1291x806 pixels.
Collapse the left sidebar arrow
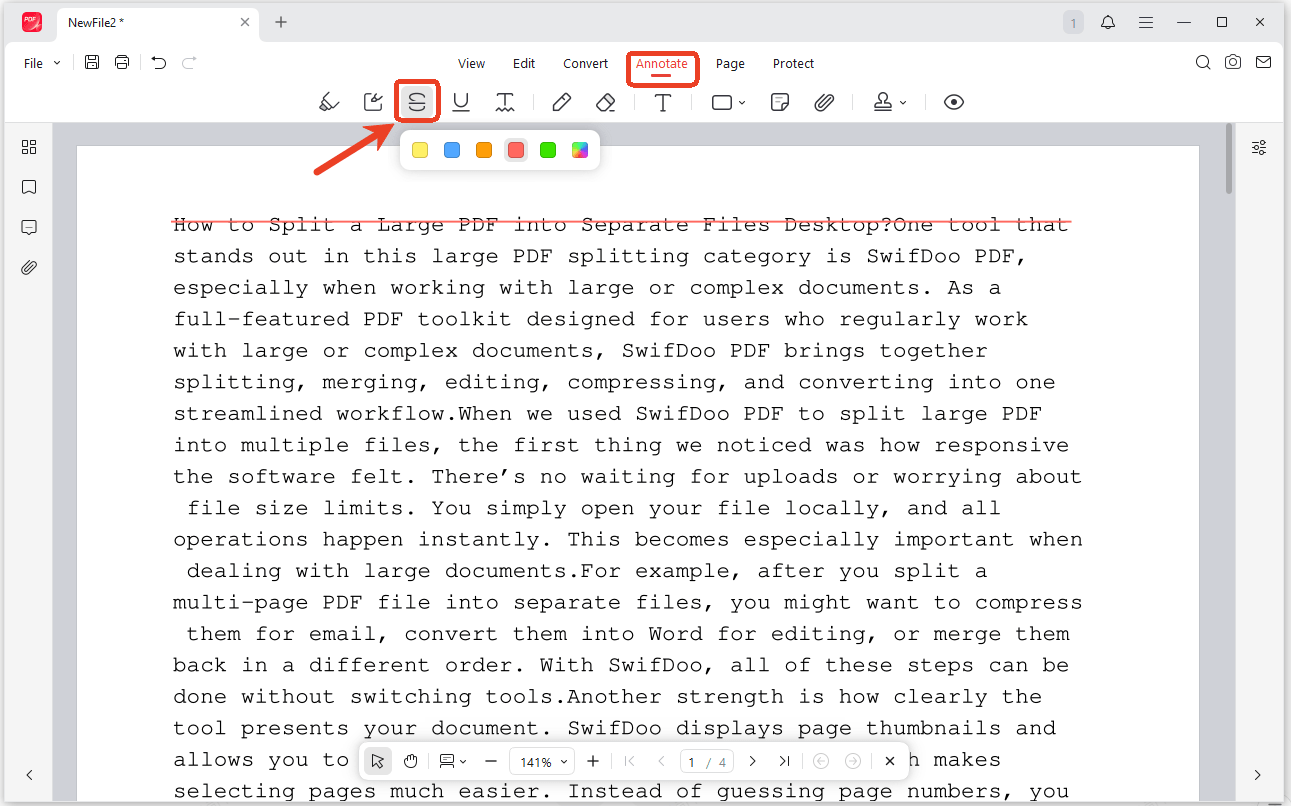pos(29,775)
